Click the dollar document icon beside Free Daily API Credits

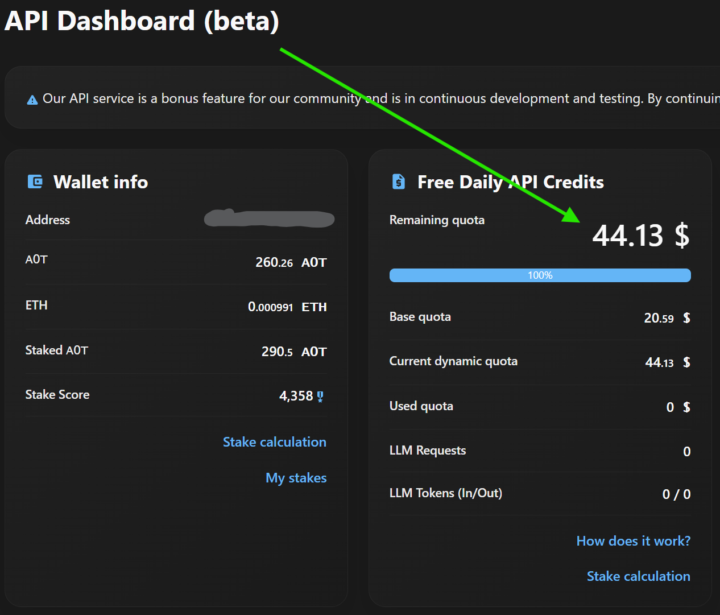pyautogui.click(x=399, y=182)
